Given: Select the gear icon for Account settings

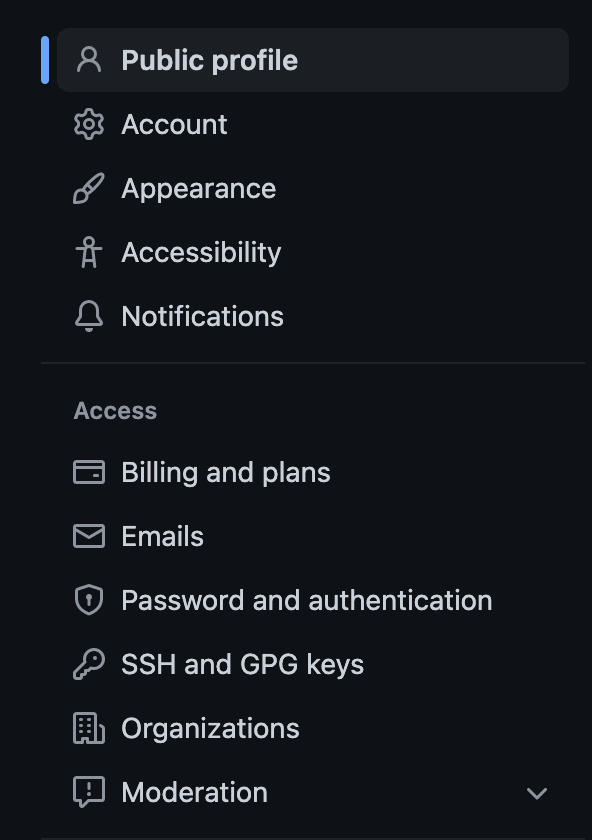Looking at the screenshot, I should pos(89,124).
